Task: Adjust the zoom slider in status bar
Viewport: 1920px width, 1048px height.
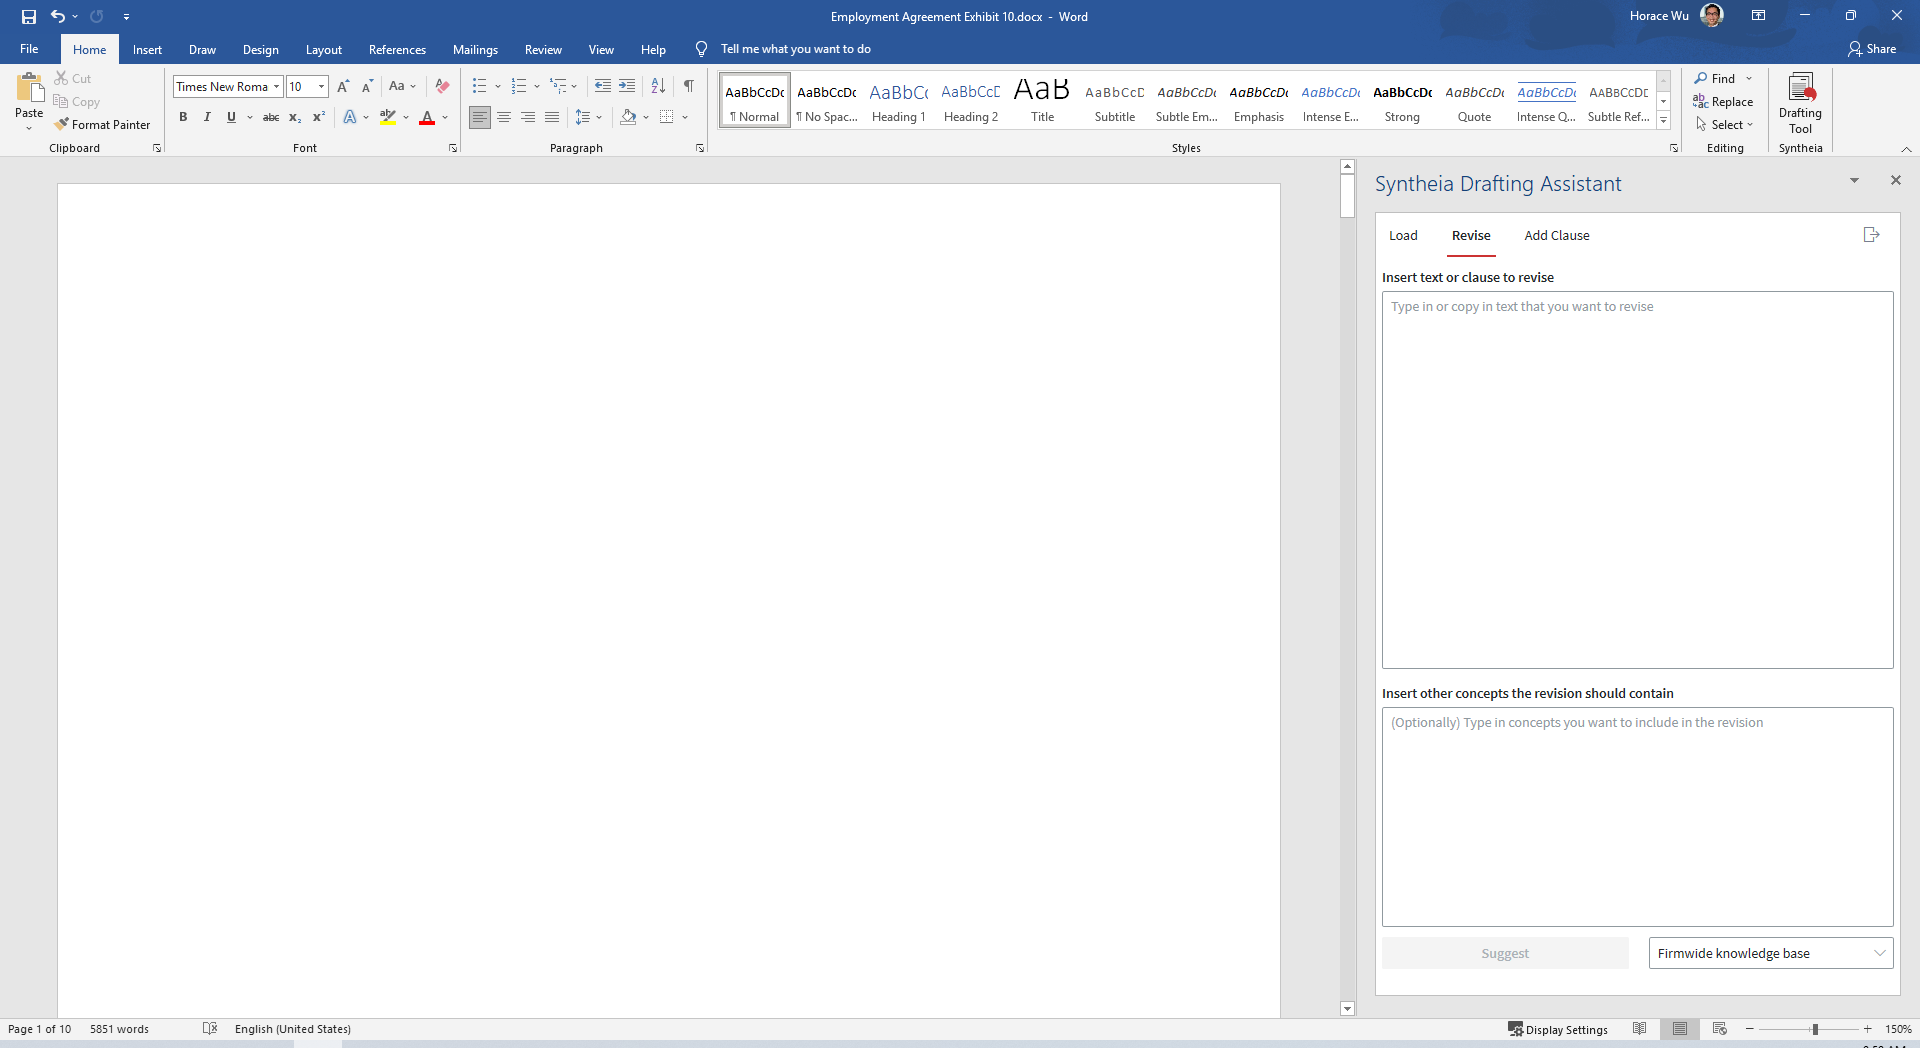Action: point(1814,1029)
